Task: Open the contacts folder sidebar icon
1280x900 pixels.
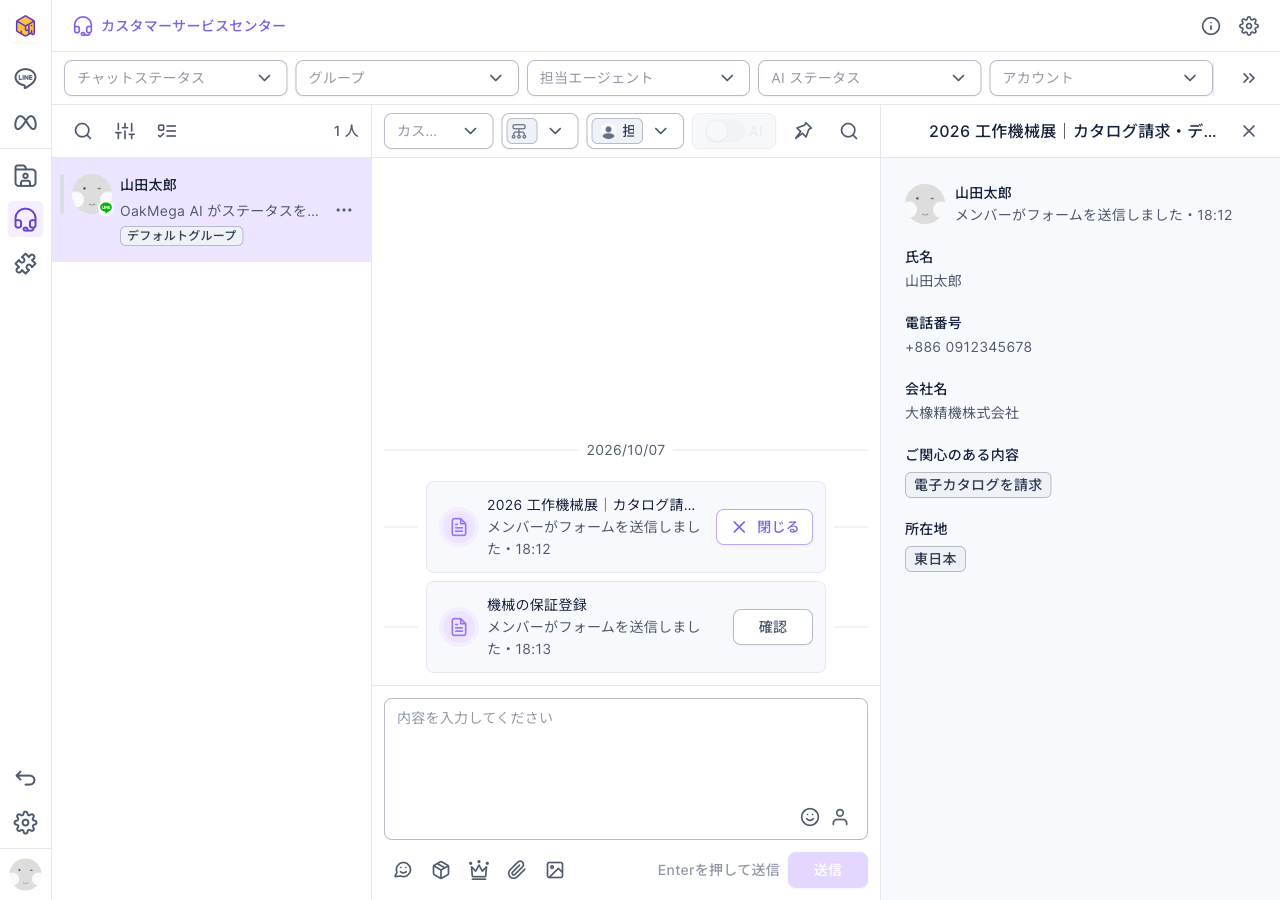Action: pos(25,176)
